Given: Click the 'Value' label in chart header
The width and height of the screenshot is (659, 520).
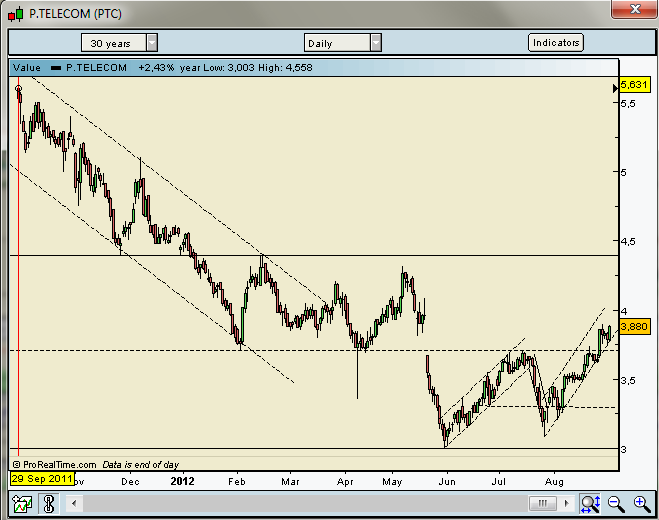Looking at the screenshot, I should click(x=27, y=68).
